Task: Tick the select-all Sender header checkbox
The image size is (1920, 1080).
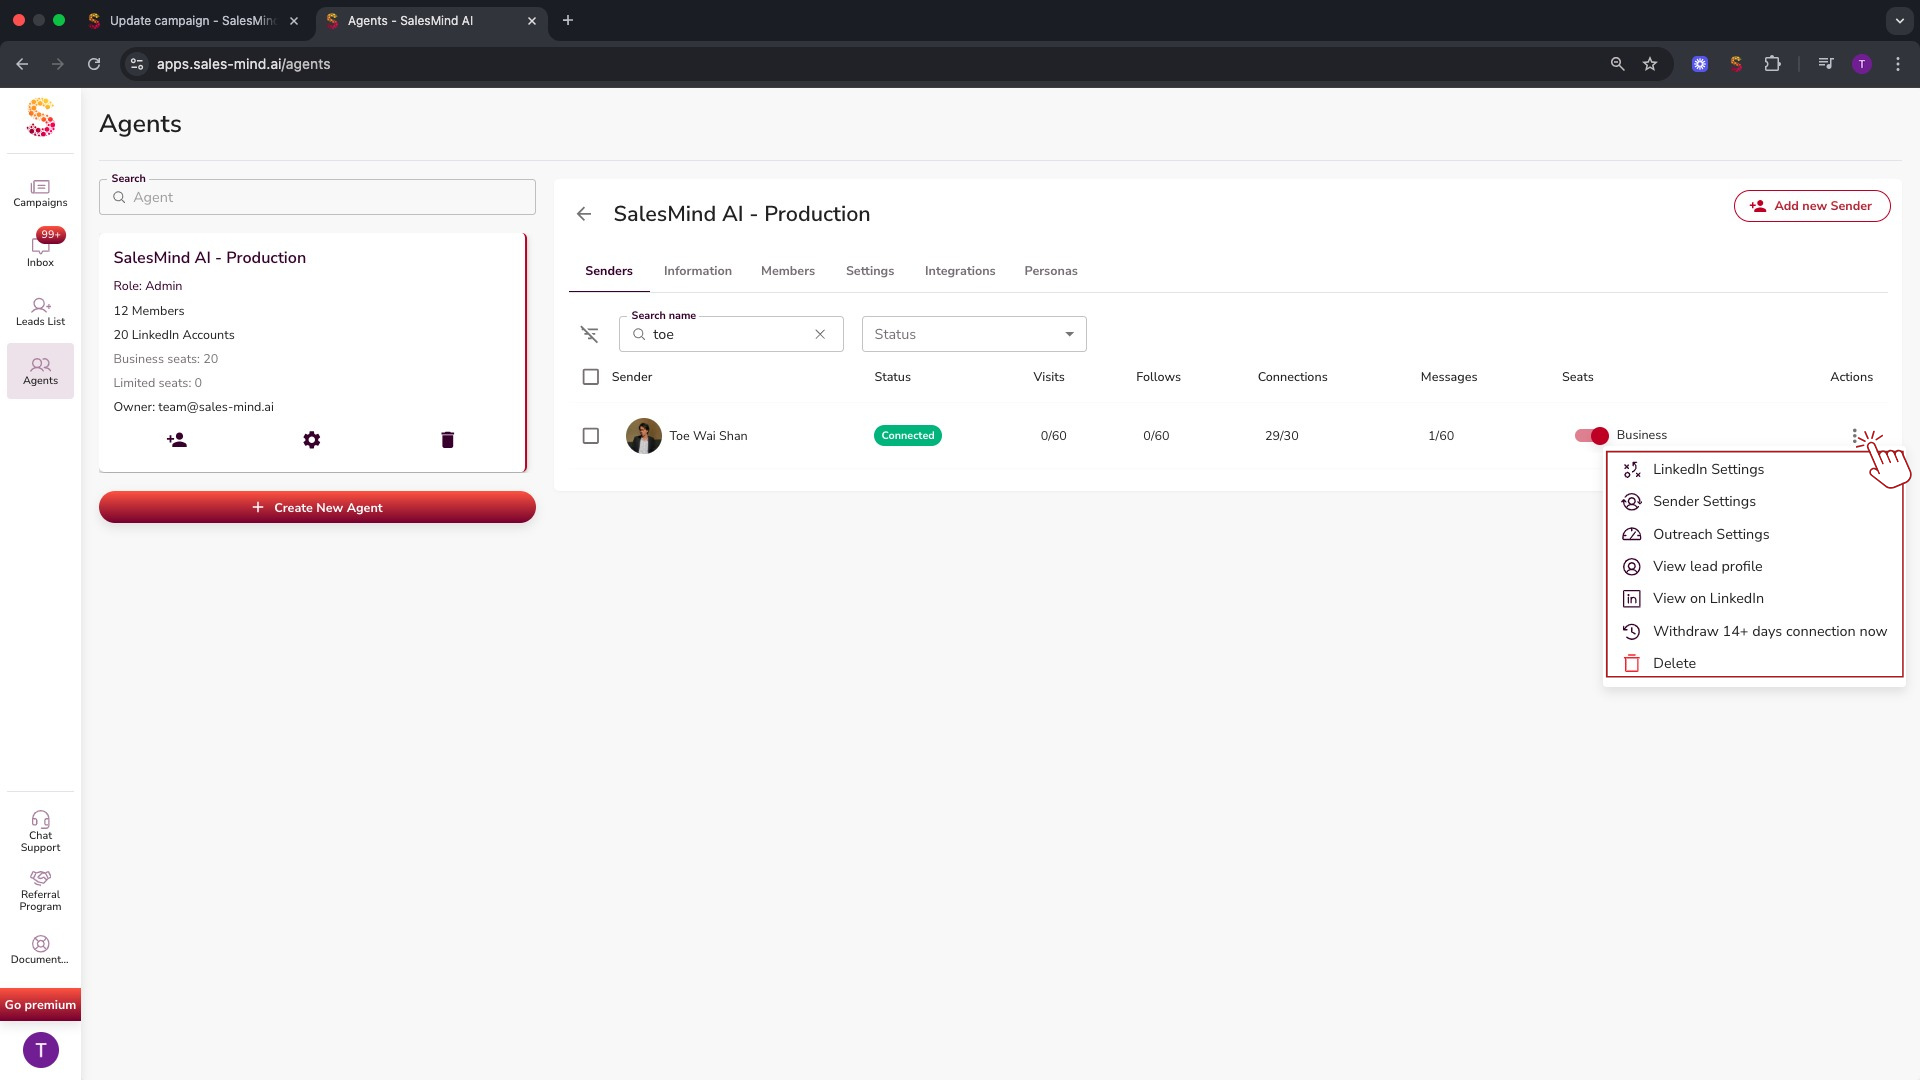Action: click(591, 377)
